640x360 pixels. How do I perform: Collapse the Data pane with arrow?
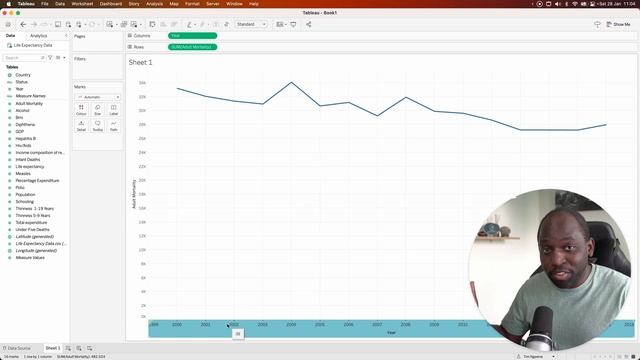[x=66, y=36]
